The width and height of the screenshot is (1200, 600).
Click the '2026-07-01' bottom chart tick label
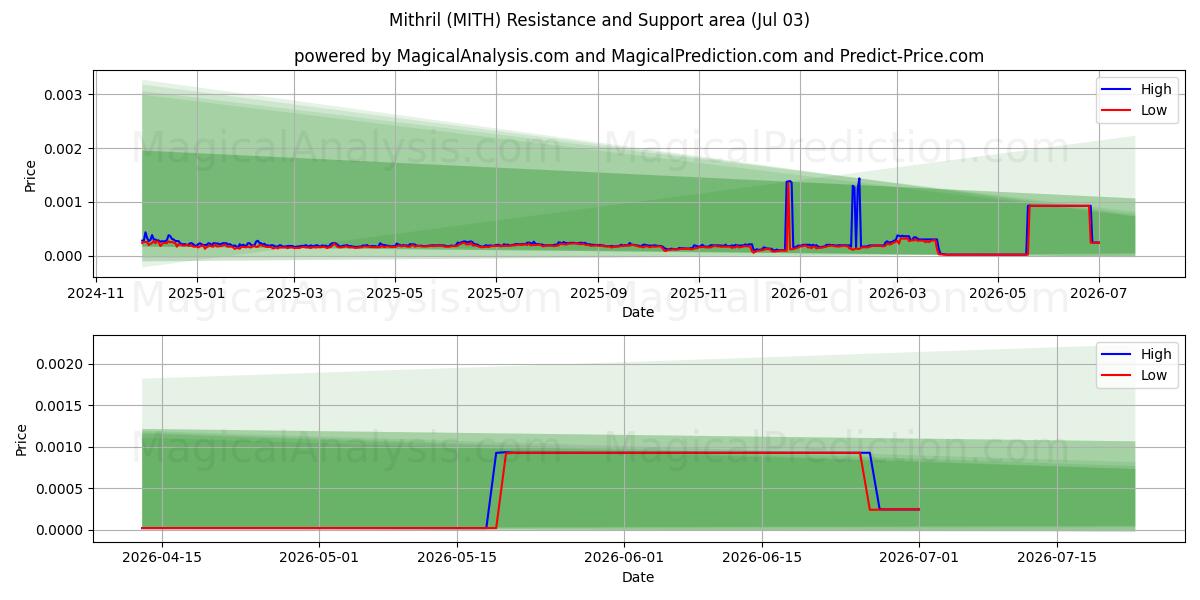point(919,557)
